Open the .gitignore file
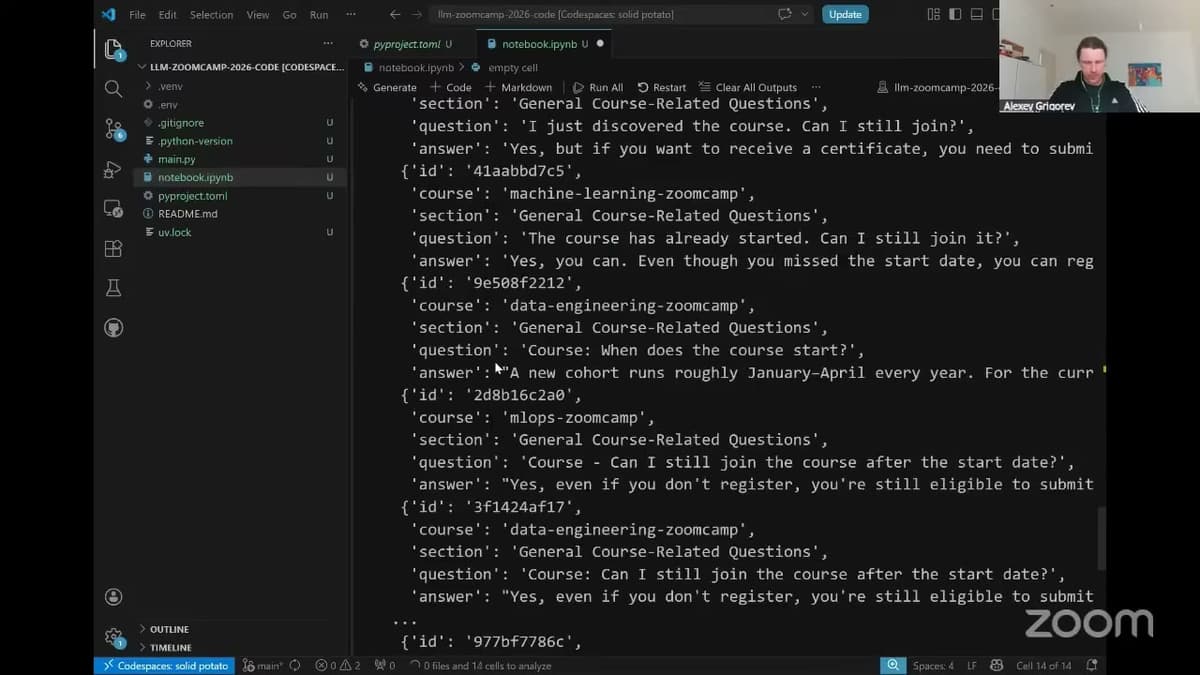Image resolution: width=1200 pixels, height=675 pixels. [239, 122]
